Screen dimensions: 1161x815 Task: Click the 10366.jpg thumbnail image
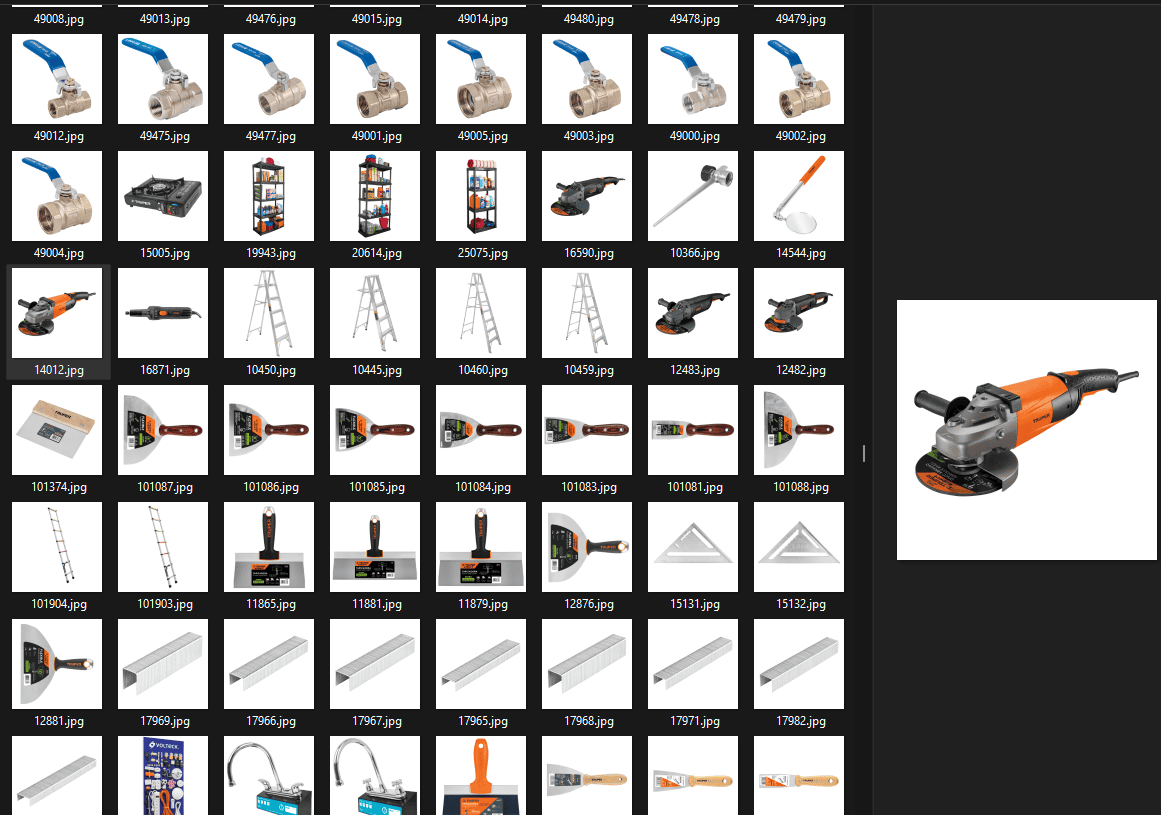[x=693, y=196]
